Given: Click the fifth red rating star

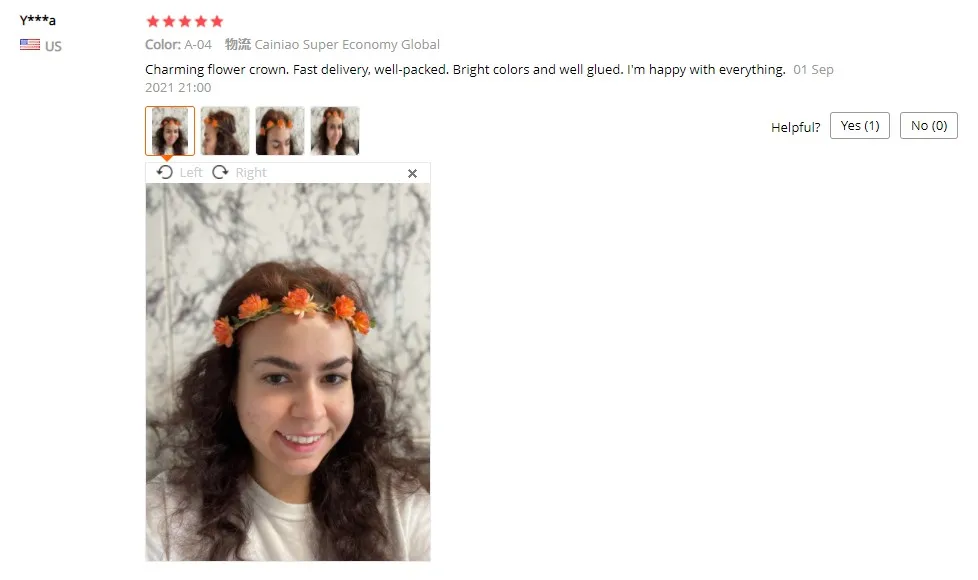Looking at the screenshot, I should [217, 22].
